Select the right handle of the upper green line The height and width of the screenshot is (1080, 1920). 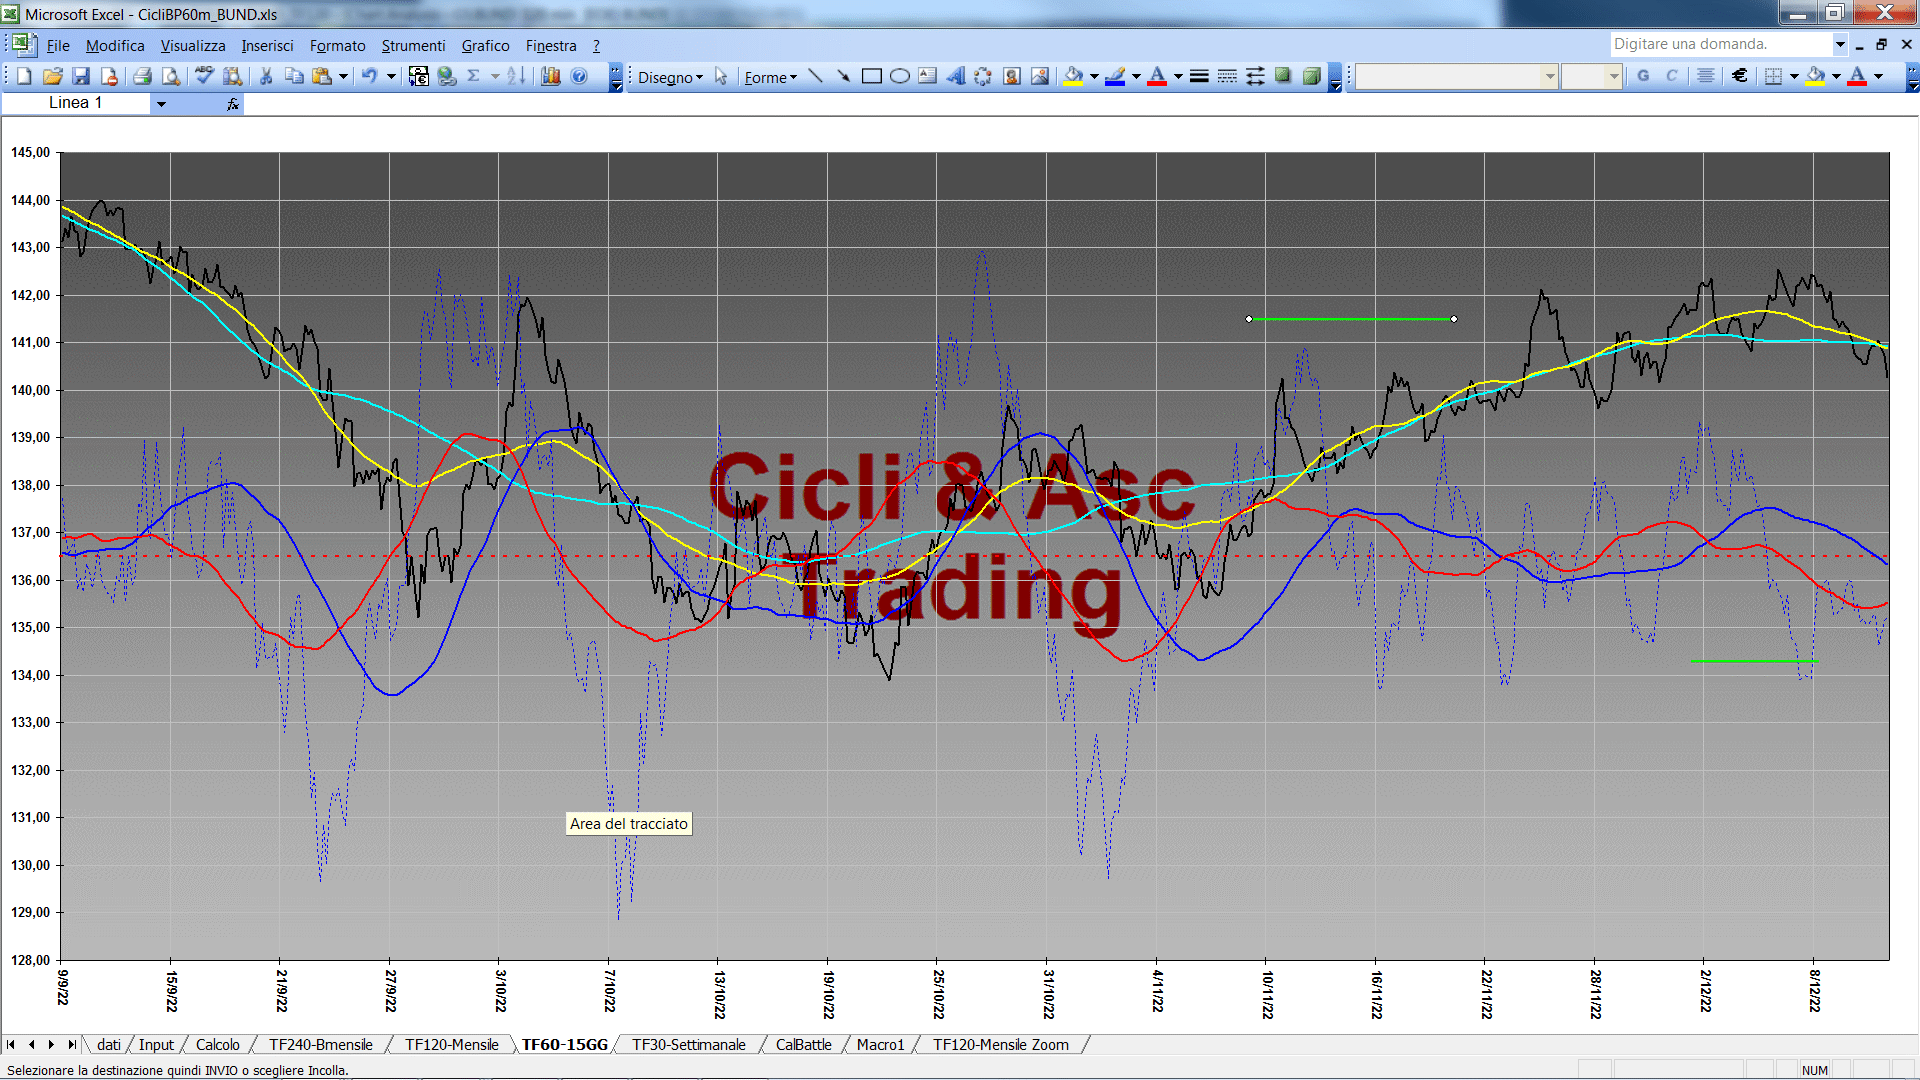[x=1453, y=319]
